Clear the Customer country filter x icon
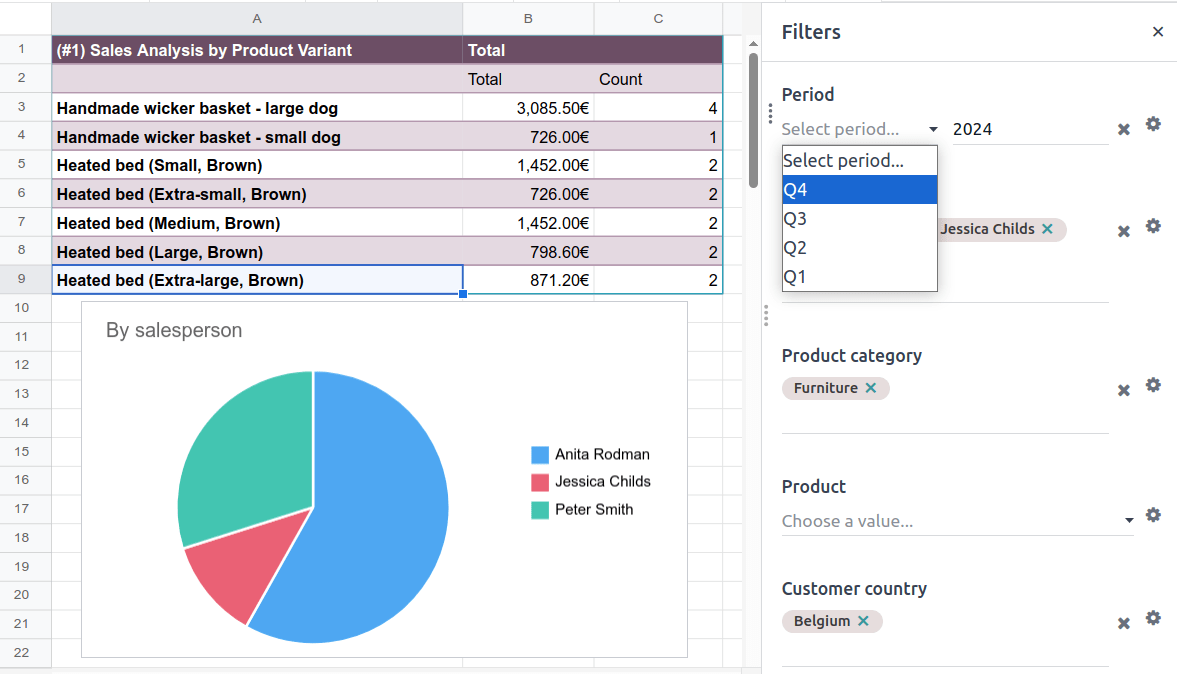Viewport: 1177px width, 674px height. pos(1123,623)
